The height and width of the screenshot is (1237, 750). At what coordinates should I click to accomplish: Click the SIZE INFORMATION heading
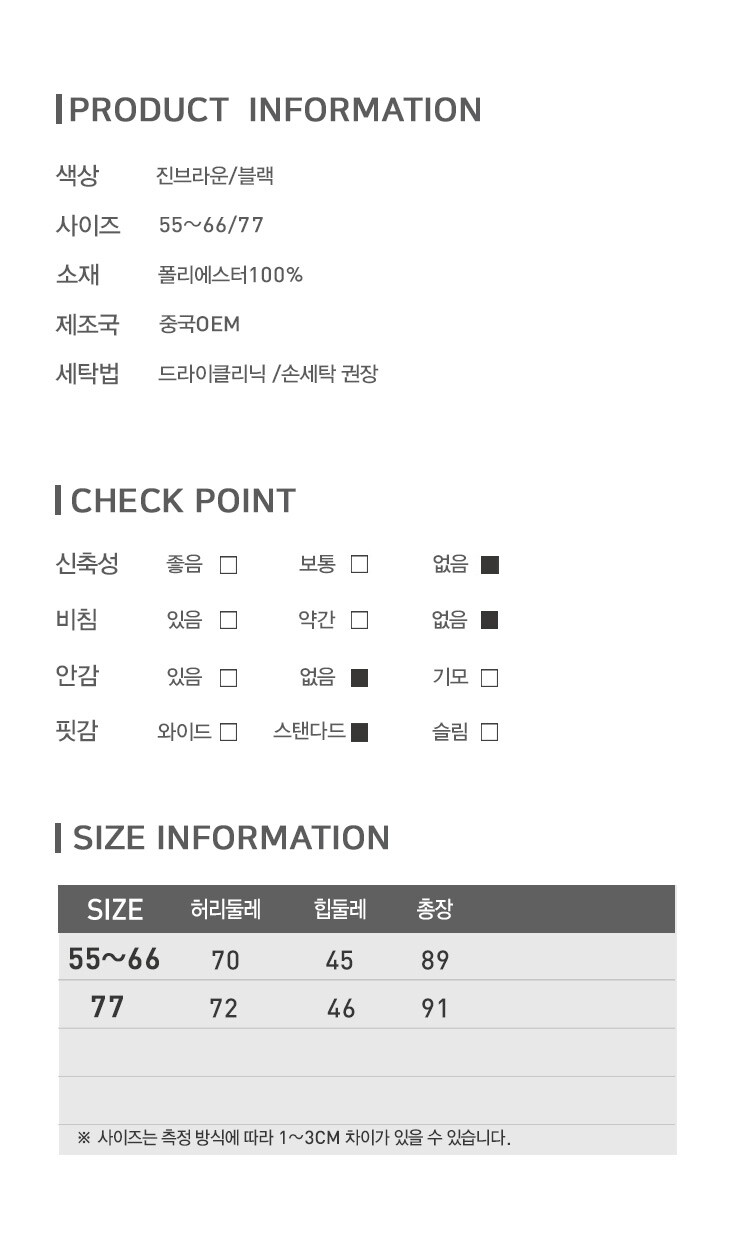click(231, 838)
